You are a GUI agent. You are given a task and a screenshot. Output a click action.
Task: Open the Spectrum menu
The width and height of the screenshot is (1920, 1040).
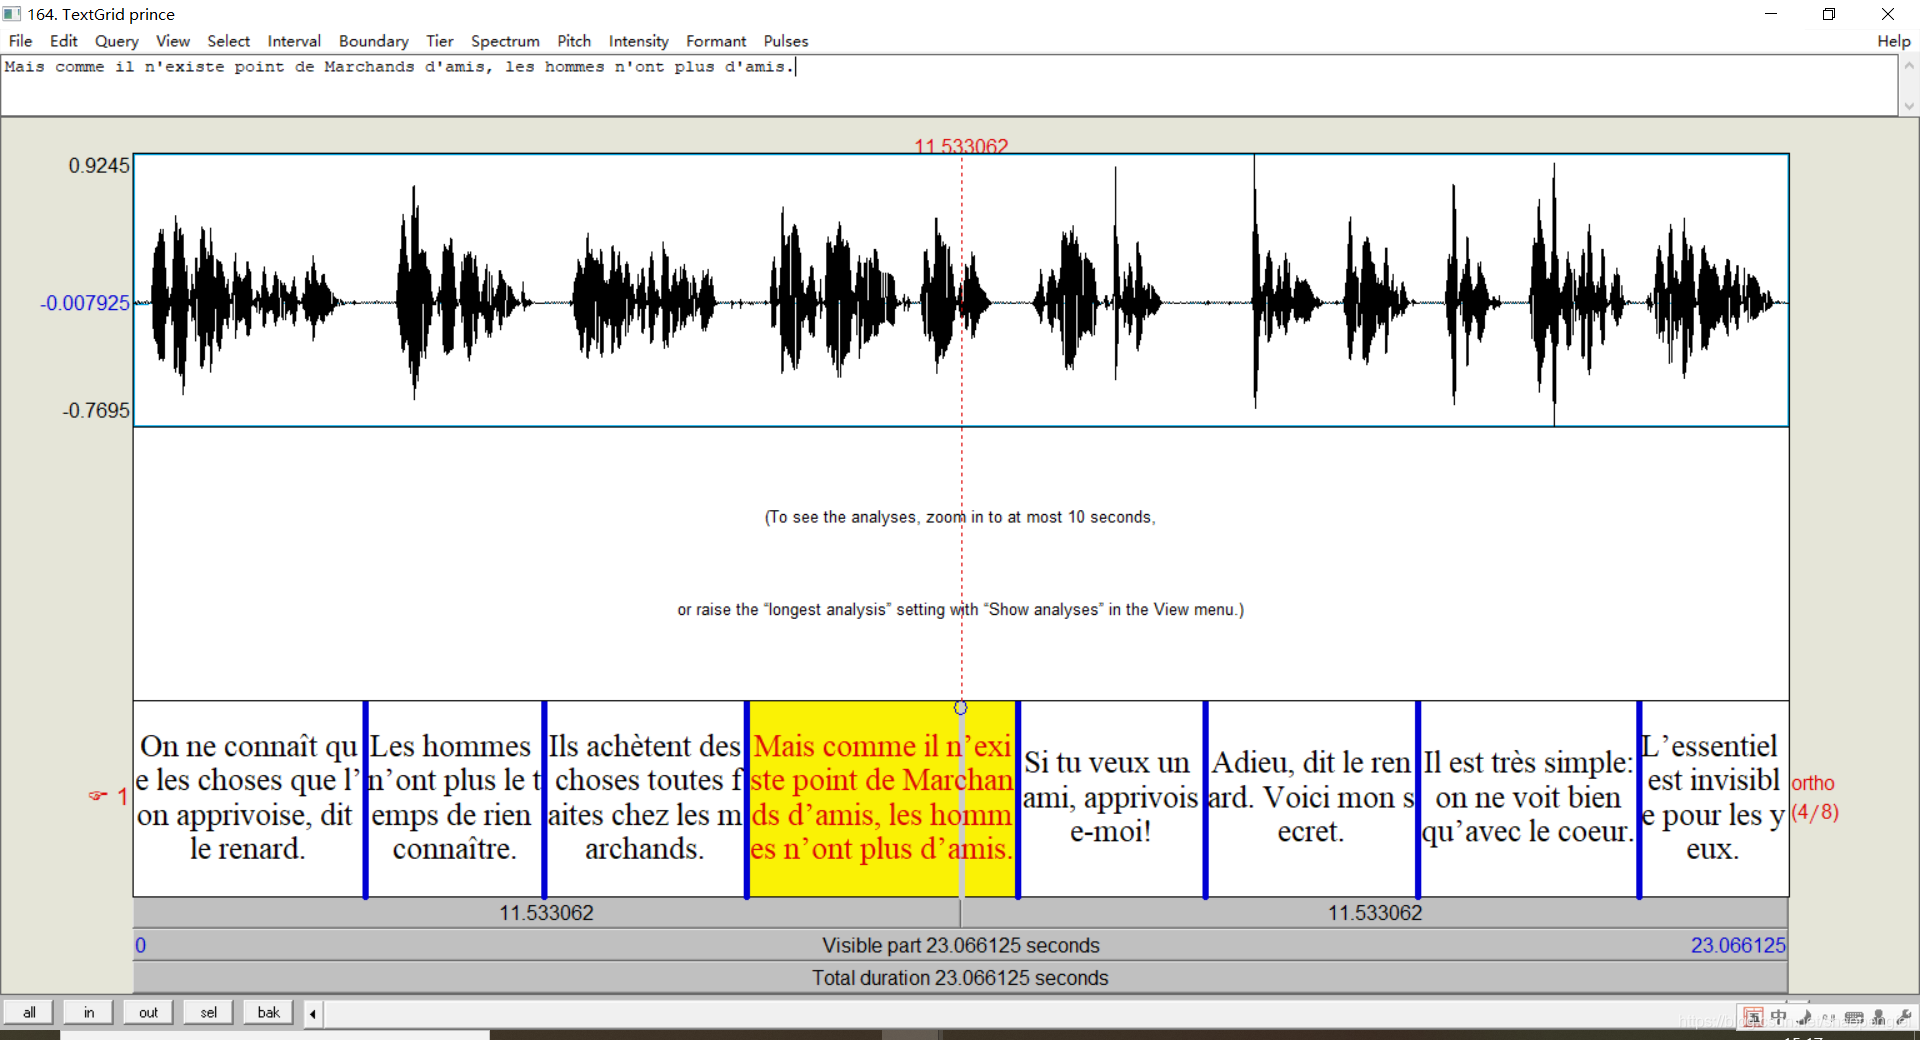pos(505,41)
